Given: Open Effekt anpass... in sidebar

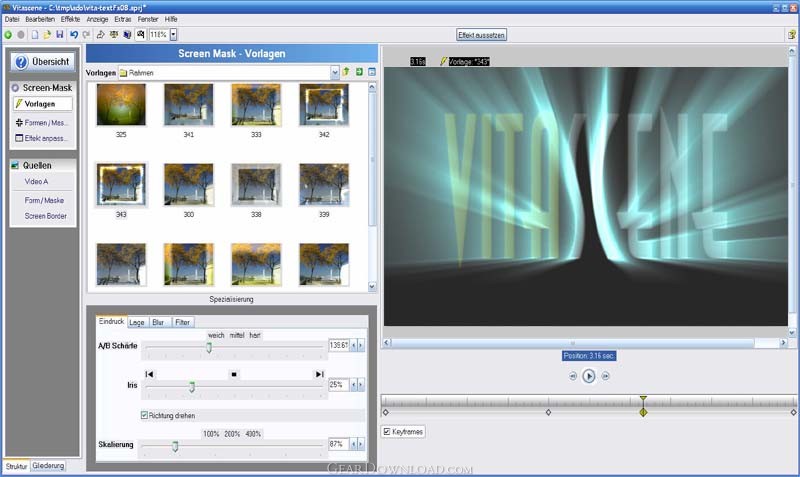Looking at the screenshot, I should (43, 138).
